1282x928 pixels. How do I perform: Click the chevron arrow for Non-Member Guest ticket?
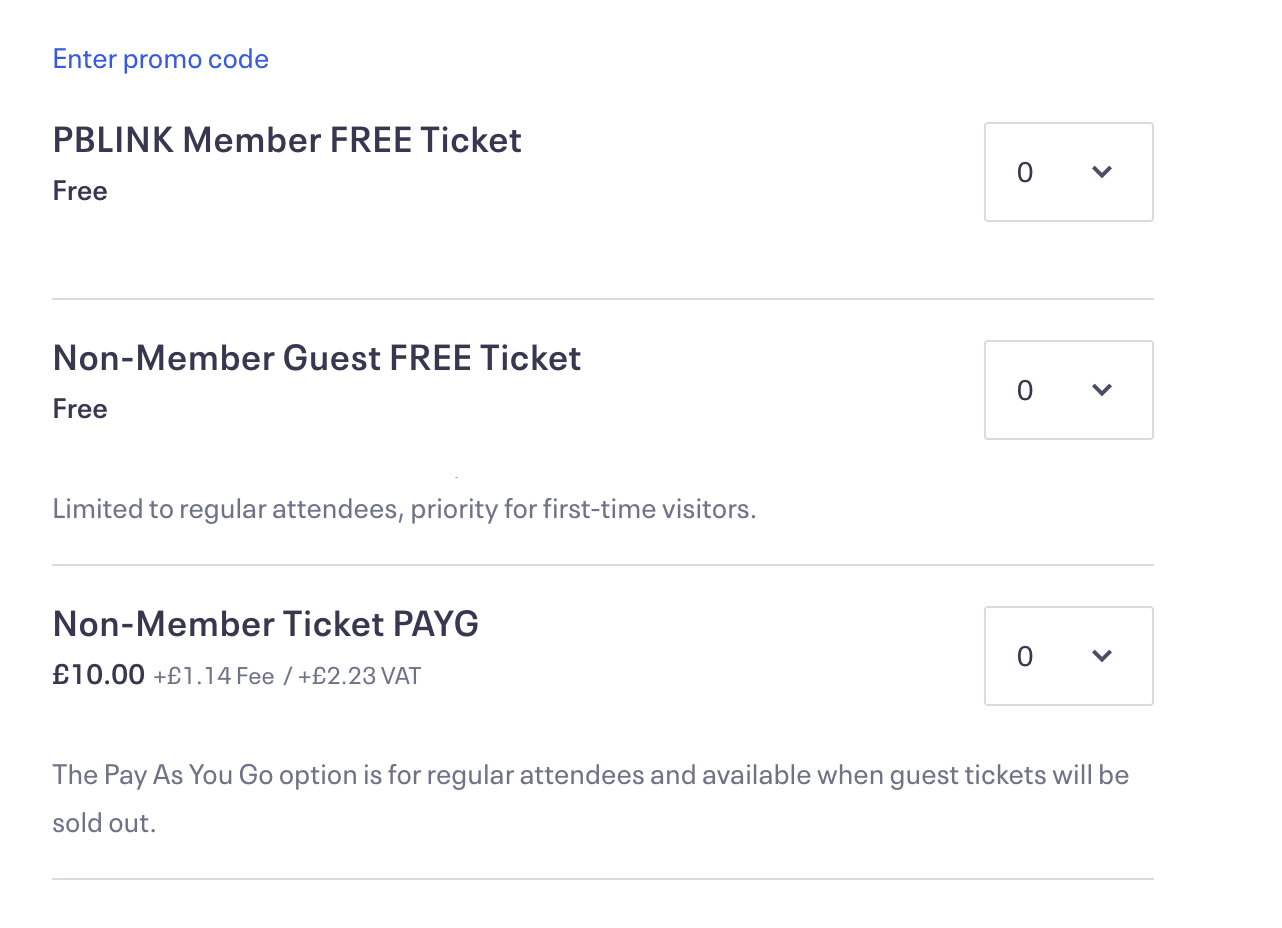coord(1102,390)
